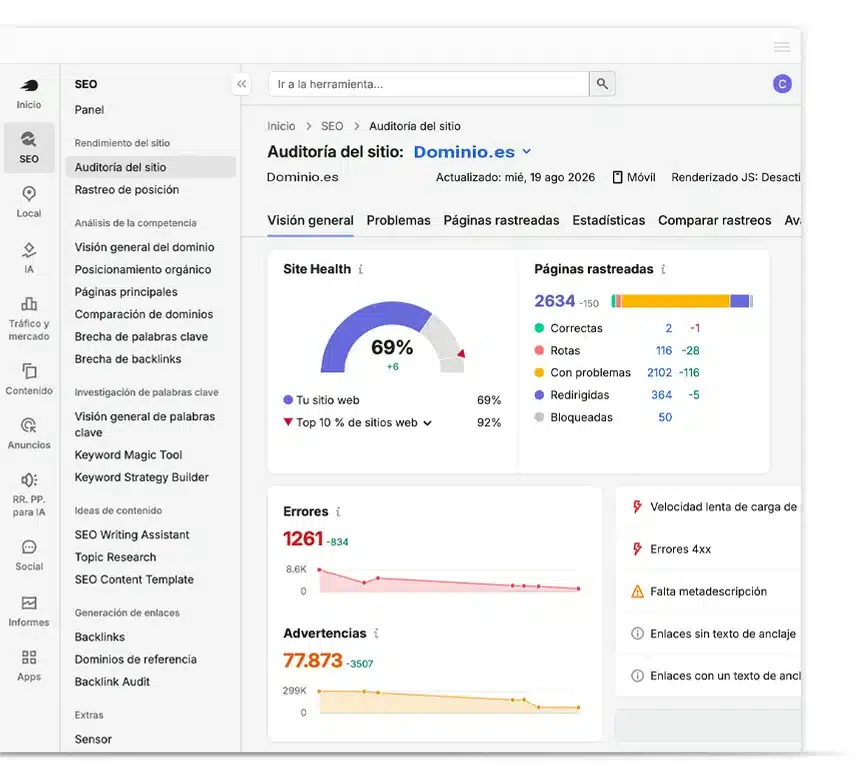Click the 116 Rotas pages count
The width and height of the screenshot is (859, 772).
click(663, 350)
